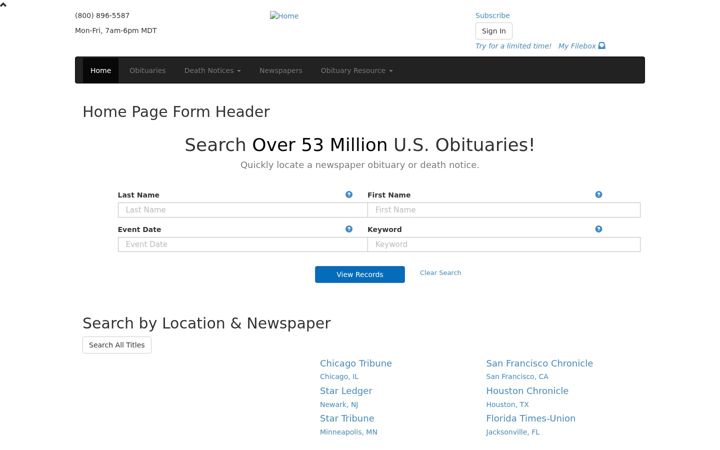720x450 pixels.
Task: Click the Houston, TX location link
Action: 507,405
